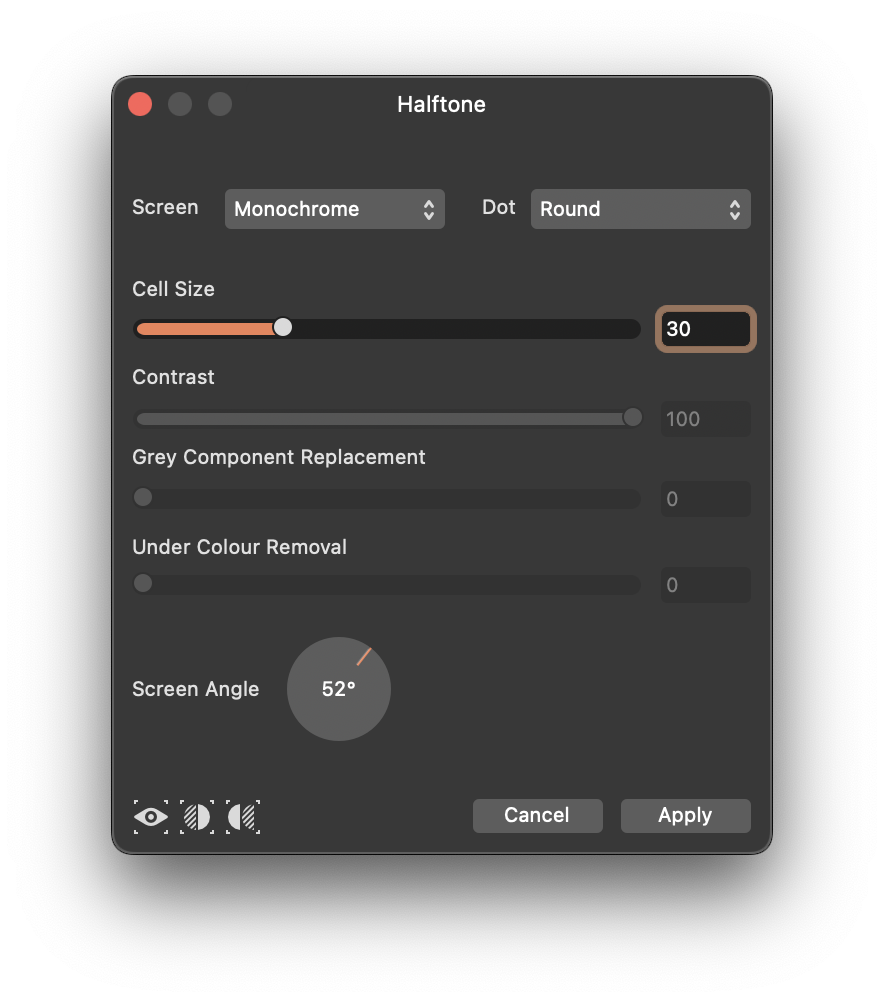The width and height of the screenshot is (884, 1002).
Task: Click the Contrast value field showing 100
Action: (705, 419)
